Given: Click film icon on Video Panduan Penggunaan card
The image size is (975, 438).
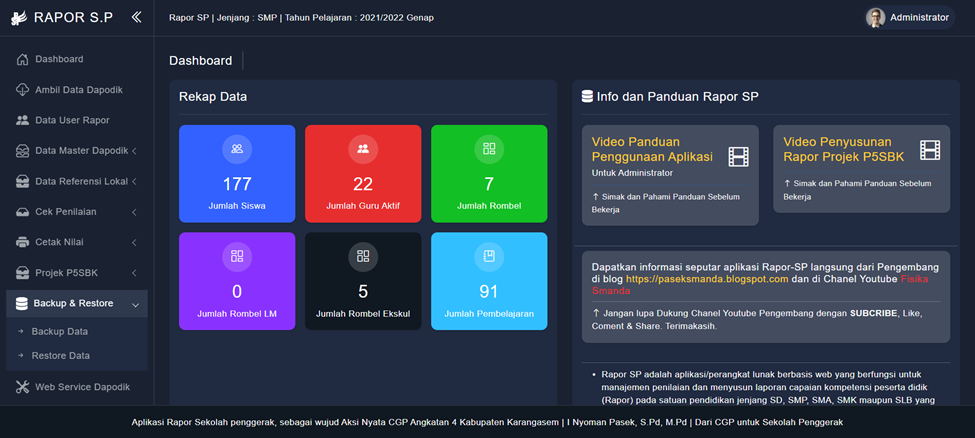Looking at the screenshot, I should click(738, 155).
